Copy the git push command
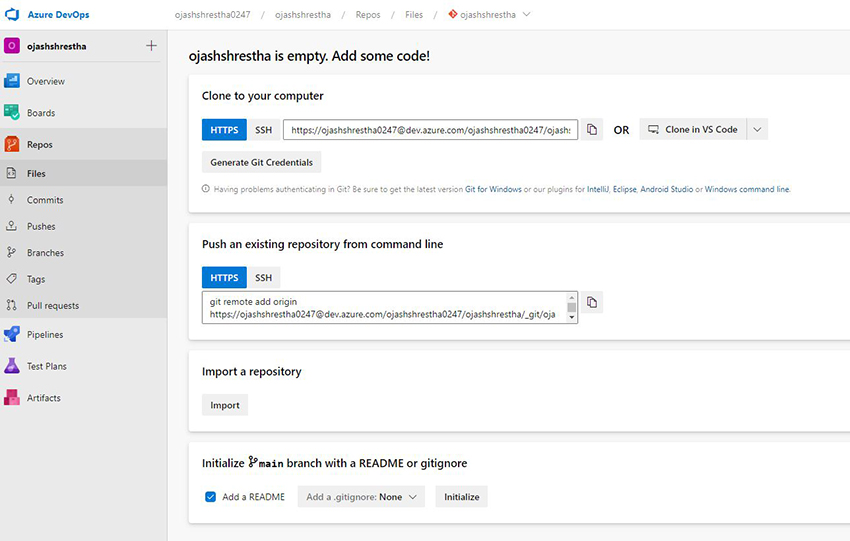 (x=592, y=302)
